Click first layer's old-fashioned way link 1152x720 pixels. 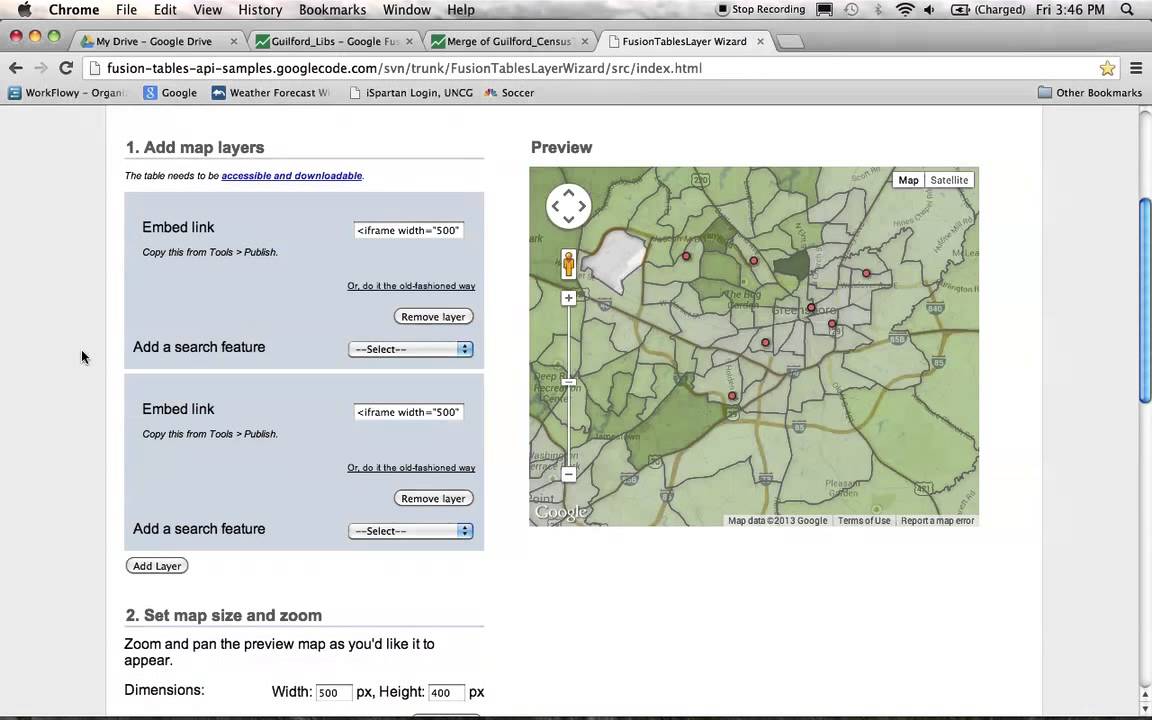point(411,286)
